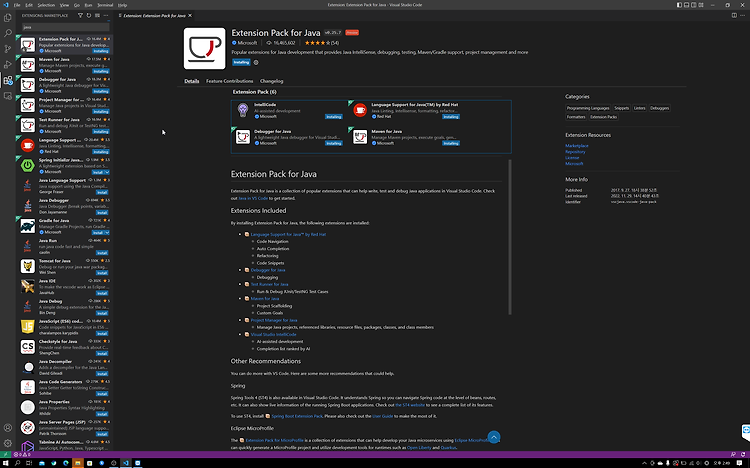Toggle Panel layout button in title bar
The image size is (750, 468).
click(x=686, y=5)
